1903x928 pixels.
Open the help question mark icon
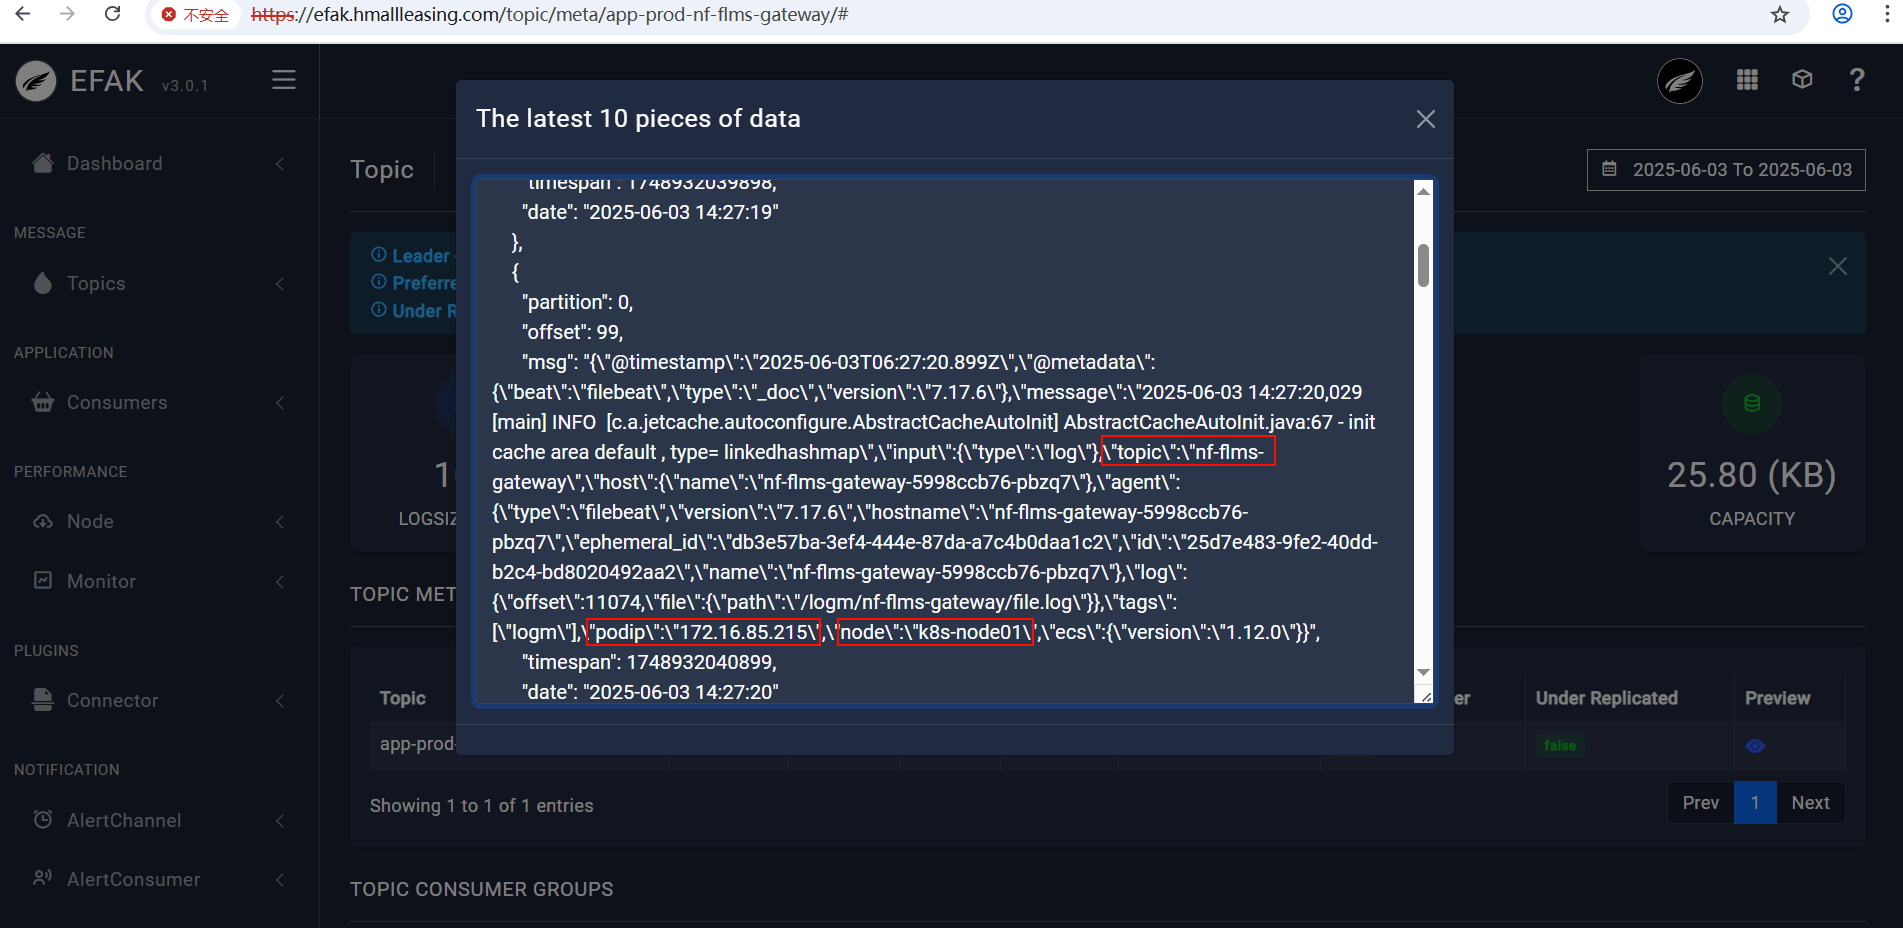coord(1857,80)
